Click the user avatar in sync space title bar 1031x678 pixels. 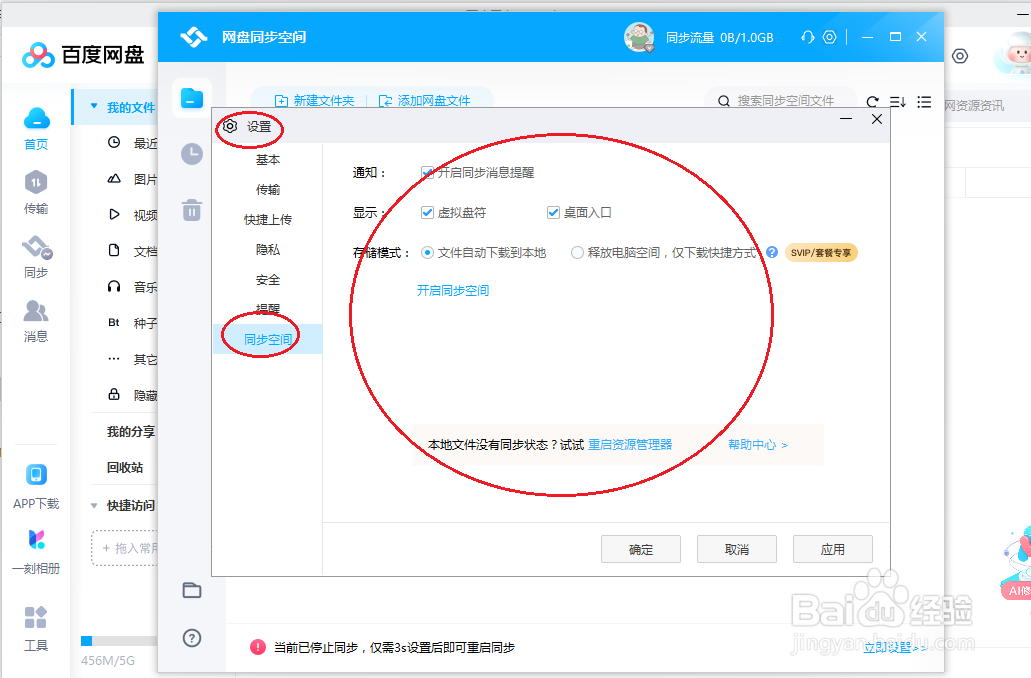(638, 37)
